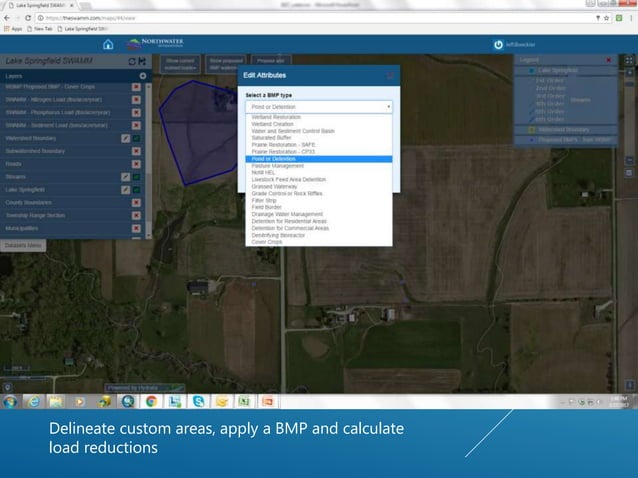The width and height of the screenshot is (638, 478).
Task: Click the power logout icon
Action: point(498,44)
